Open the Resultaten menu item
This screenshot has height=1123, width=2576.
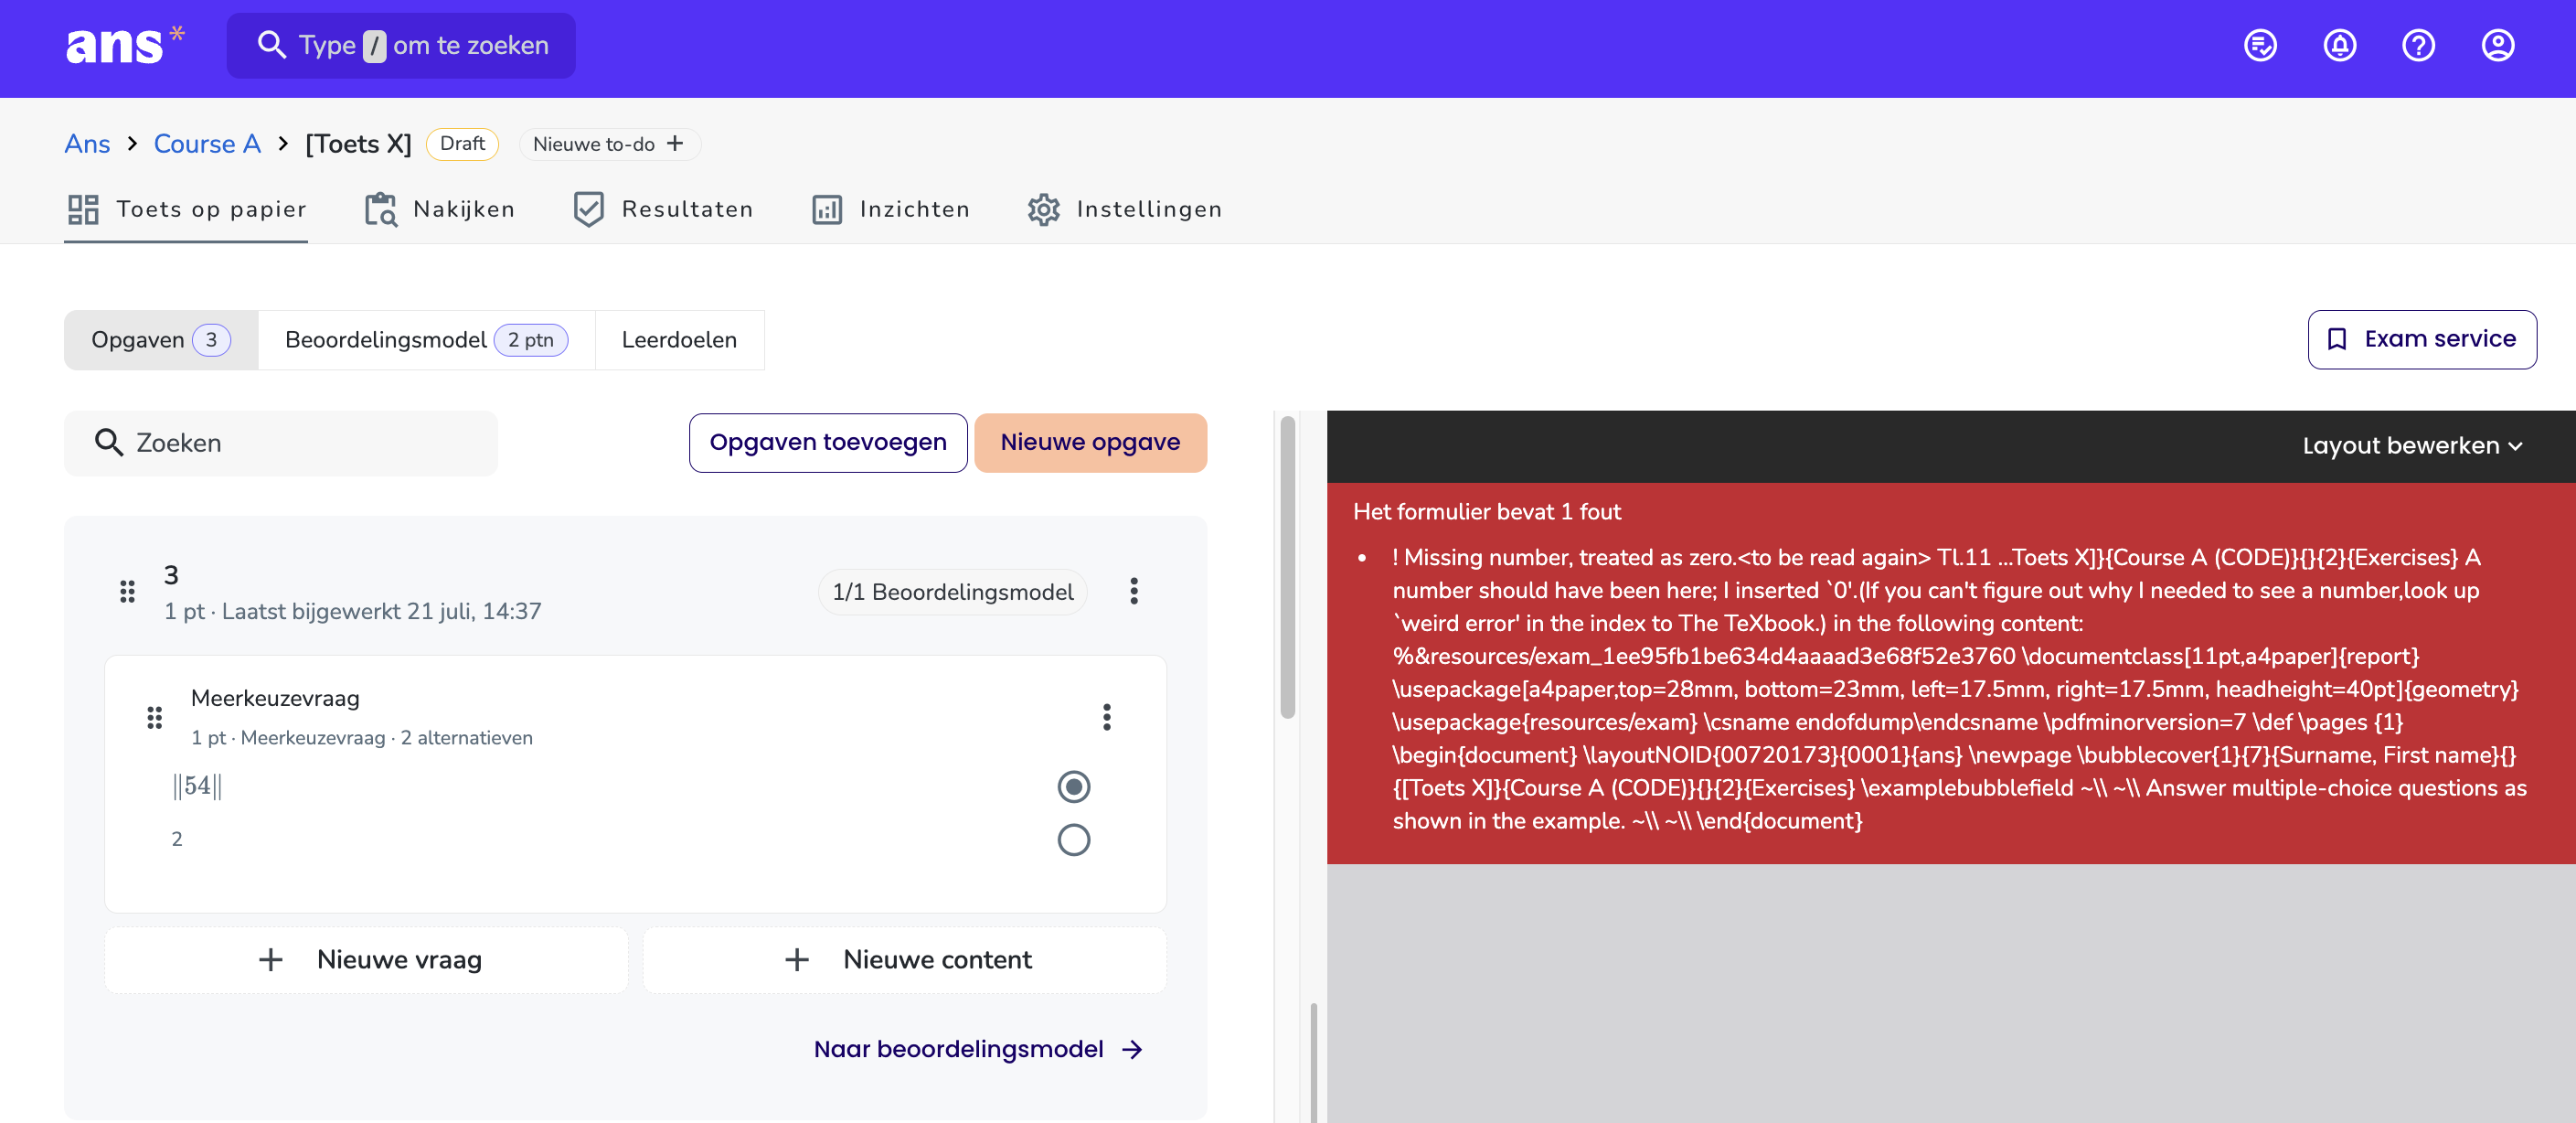point(663,209)
